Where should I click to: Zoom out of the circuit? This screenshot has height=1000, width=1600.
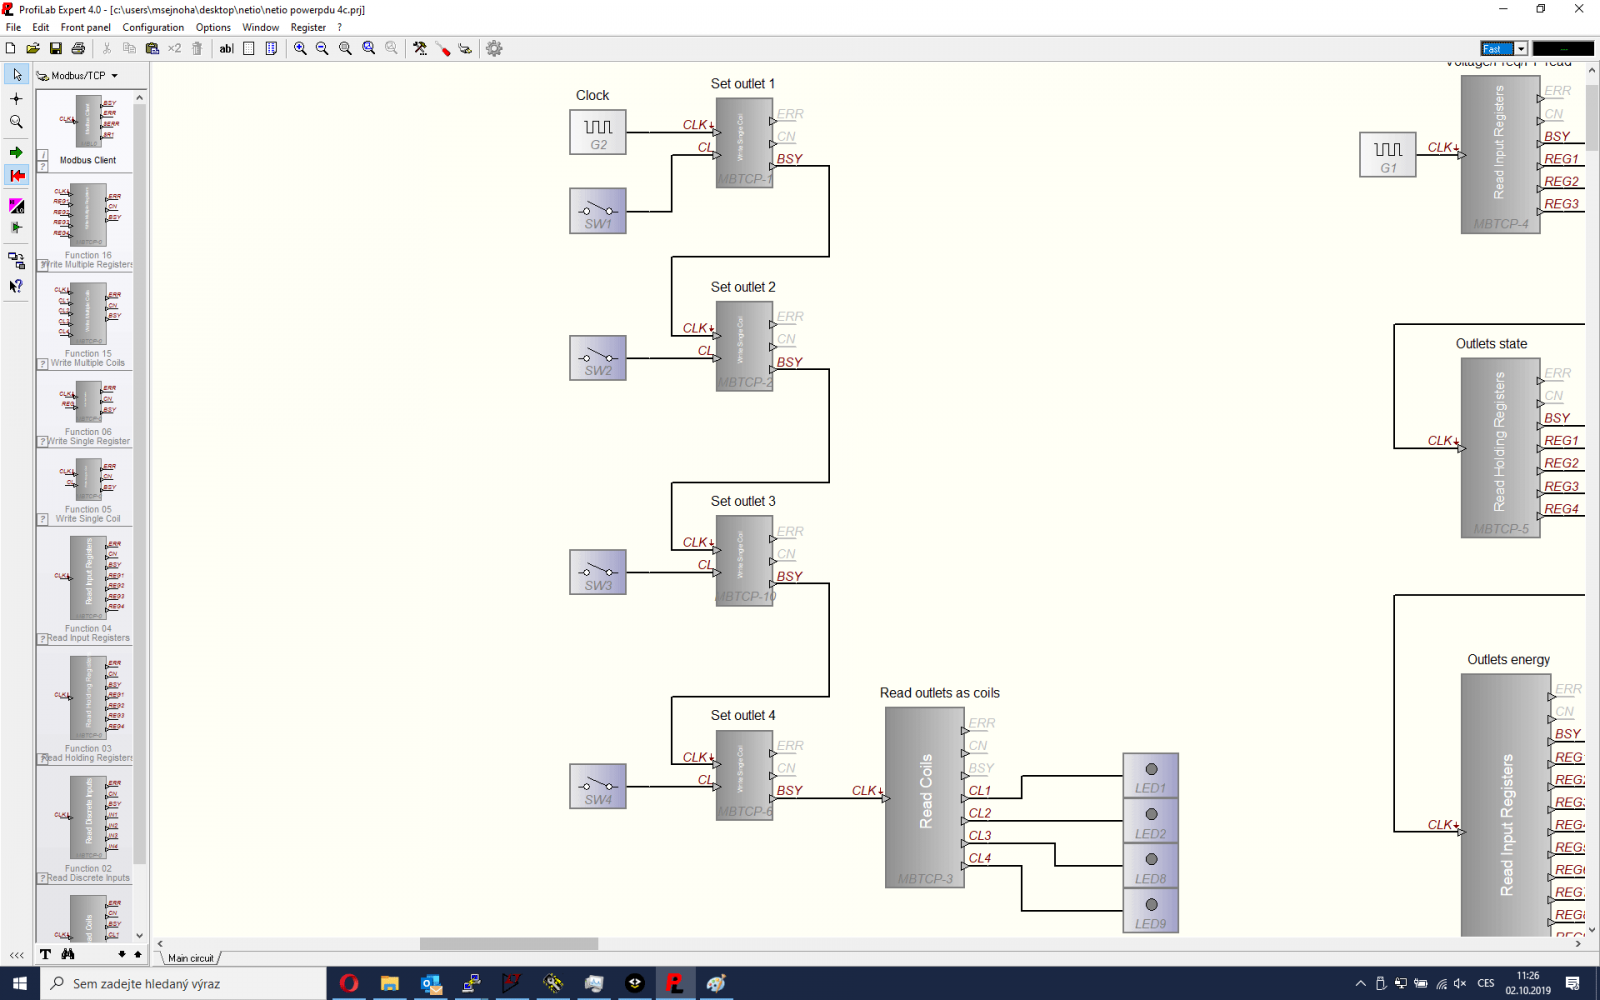click(x=322, y=48)
